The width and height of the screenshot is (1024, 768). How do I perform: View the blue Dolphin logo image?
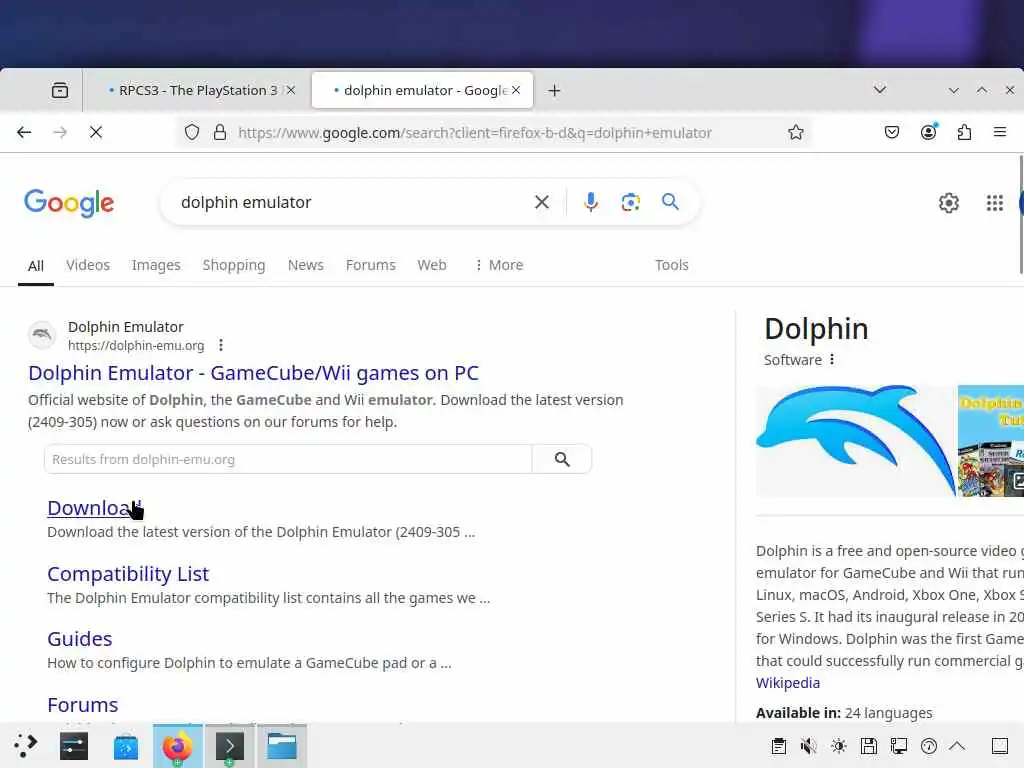855,440
